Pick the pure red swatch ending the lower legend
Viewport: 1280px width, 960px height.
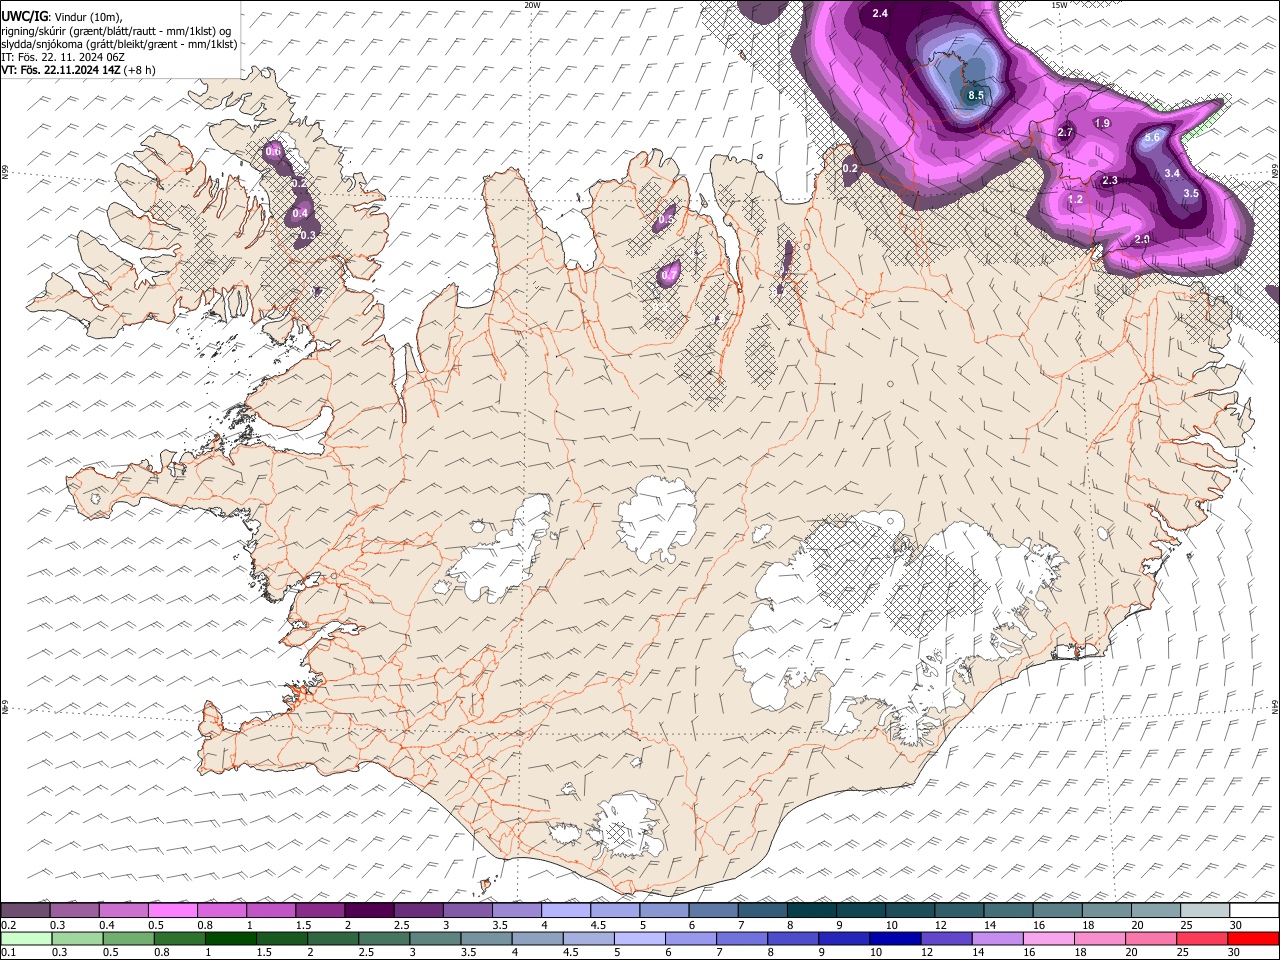pyautogui.click(x=1253, y=938)
